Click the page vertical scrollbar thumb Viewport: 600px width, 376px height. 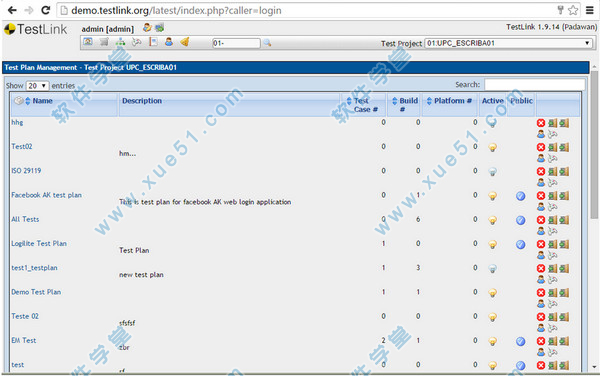pyautogui.click(x=594, y=145)
